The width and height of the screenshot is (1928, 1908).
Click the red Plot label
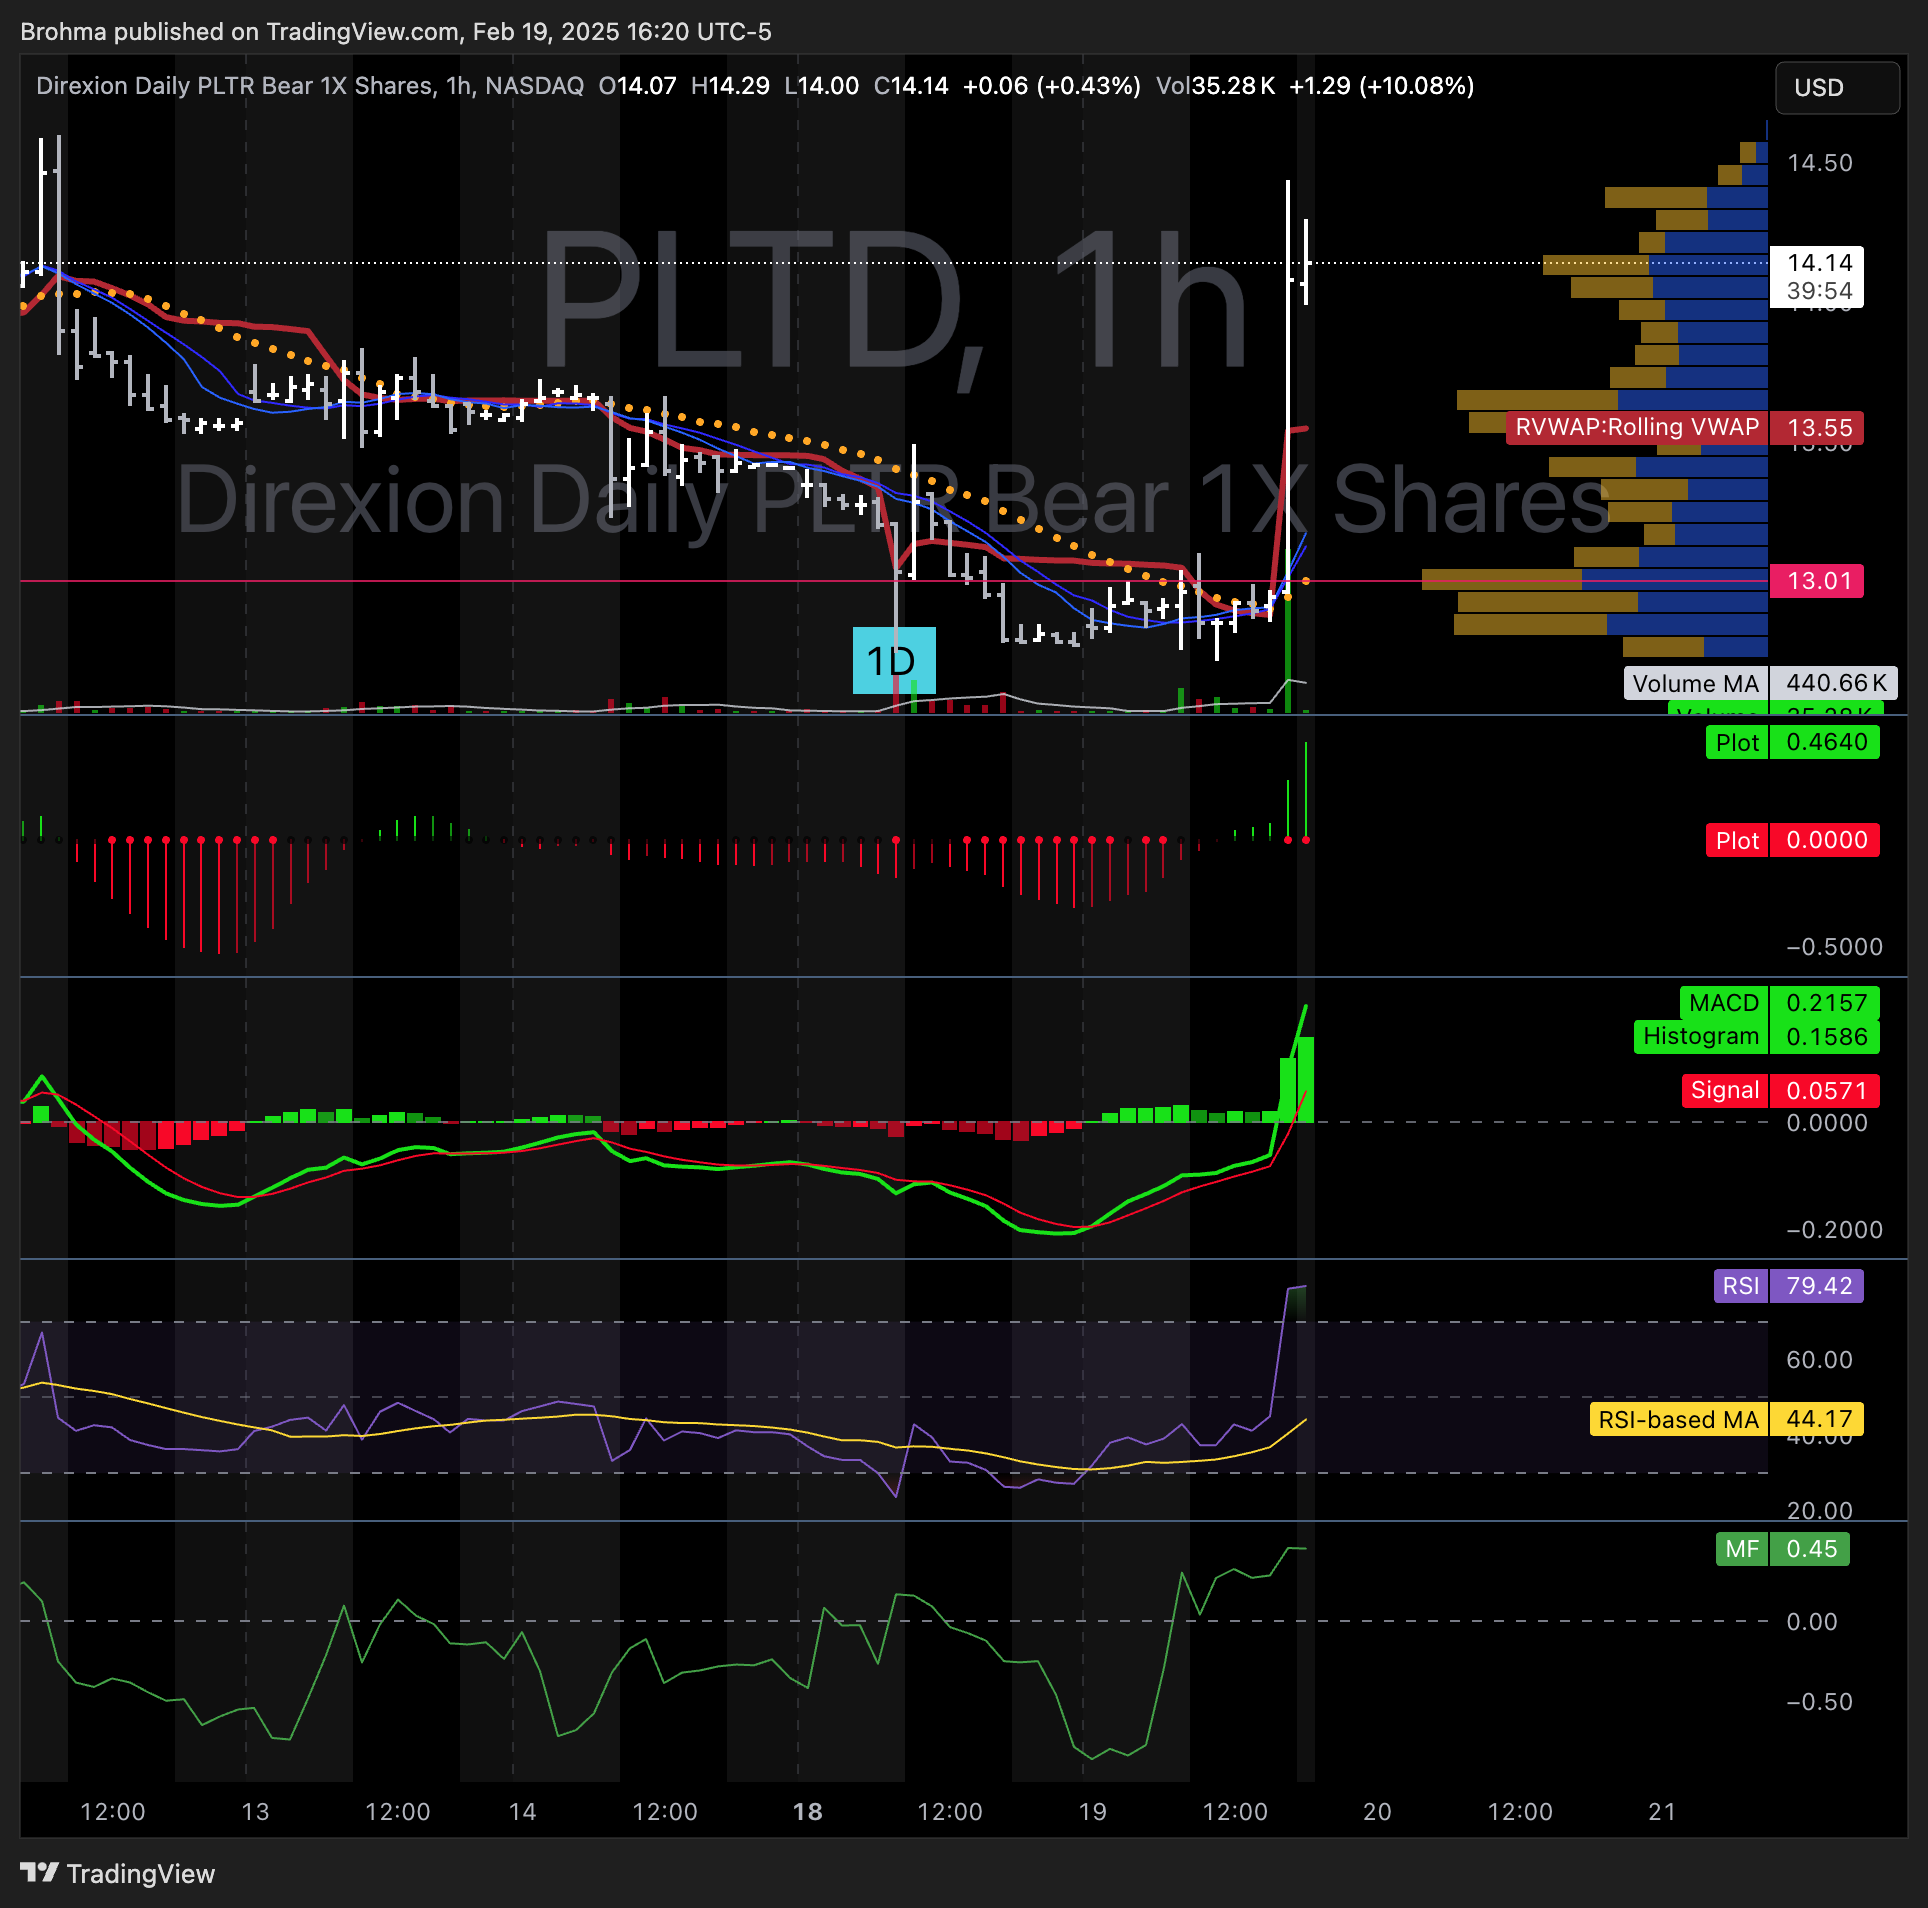point(1737,840)
